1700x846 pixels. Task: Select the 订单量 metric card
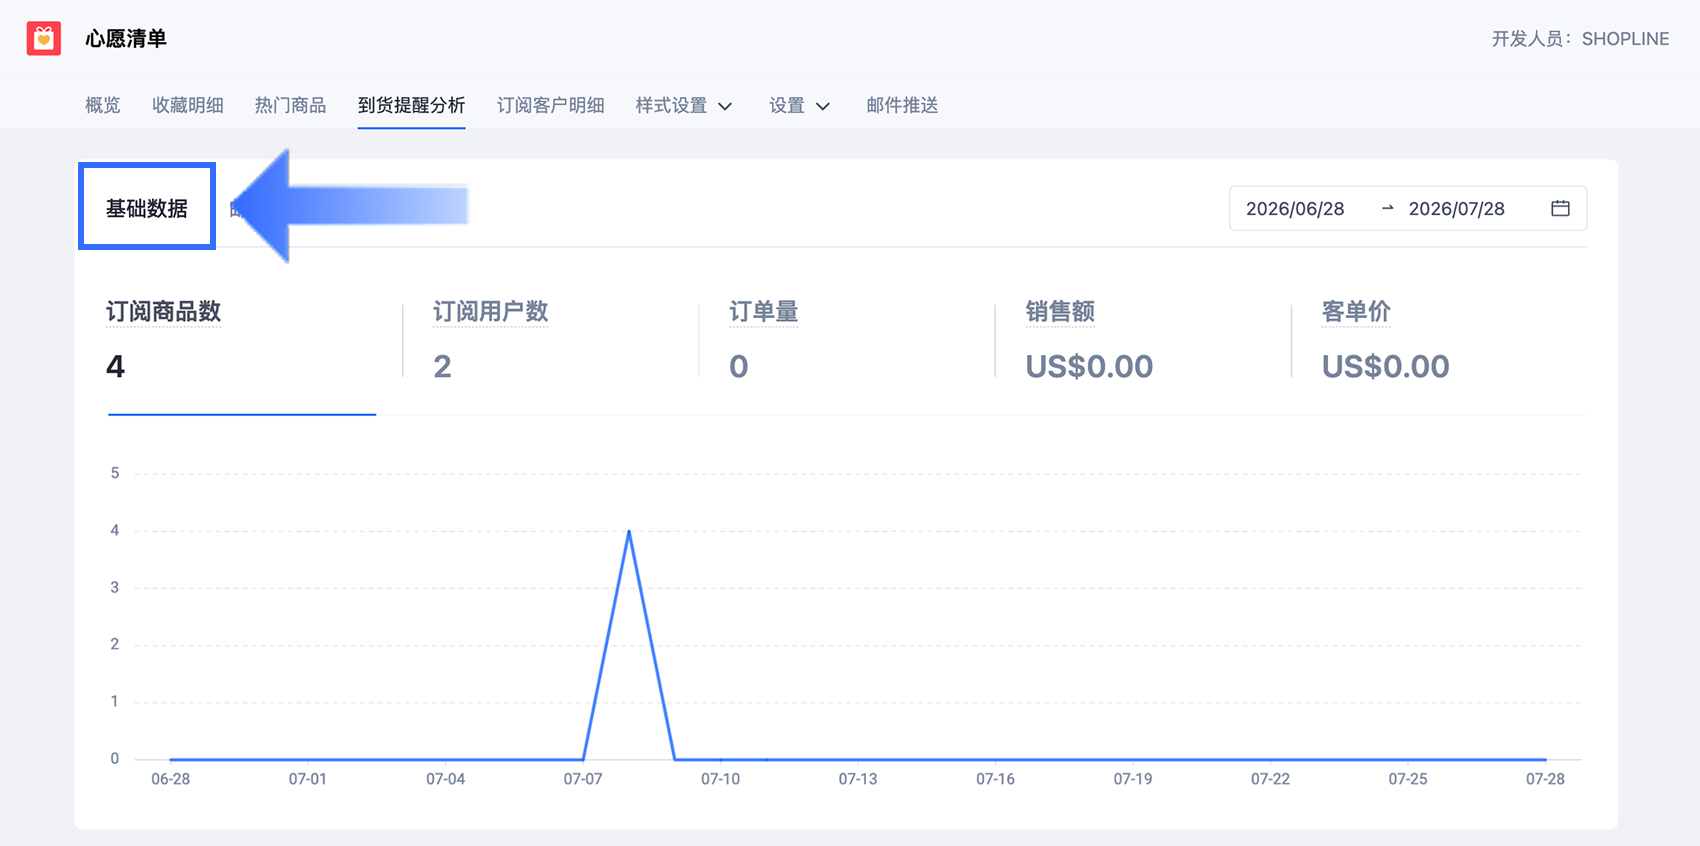846,341
